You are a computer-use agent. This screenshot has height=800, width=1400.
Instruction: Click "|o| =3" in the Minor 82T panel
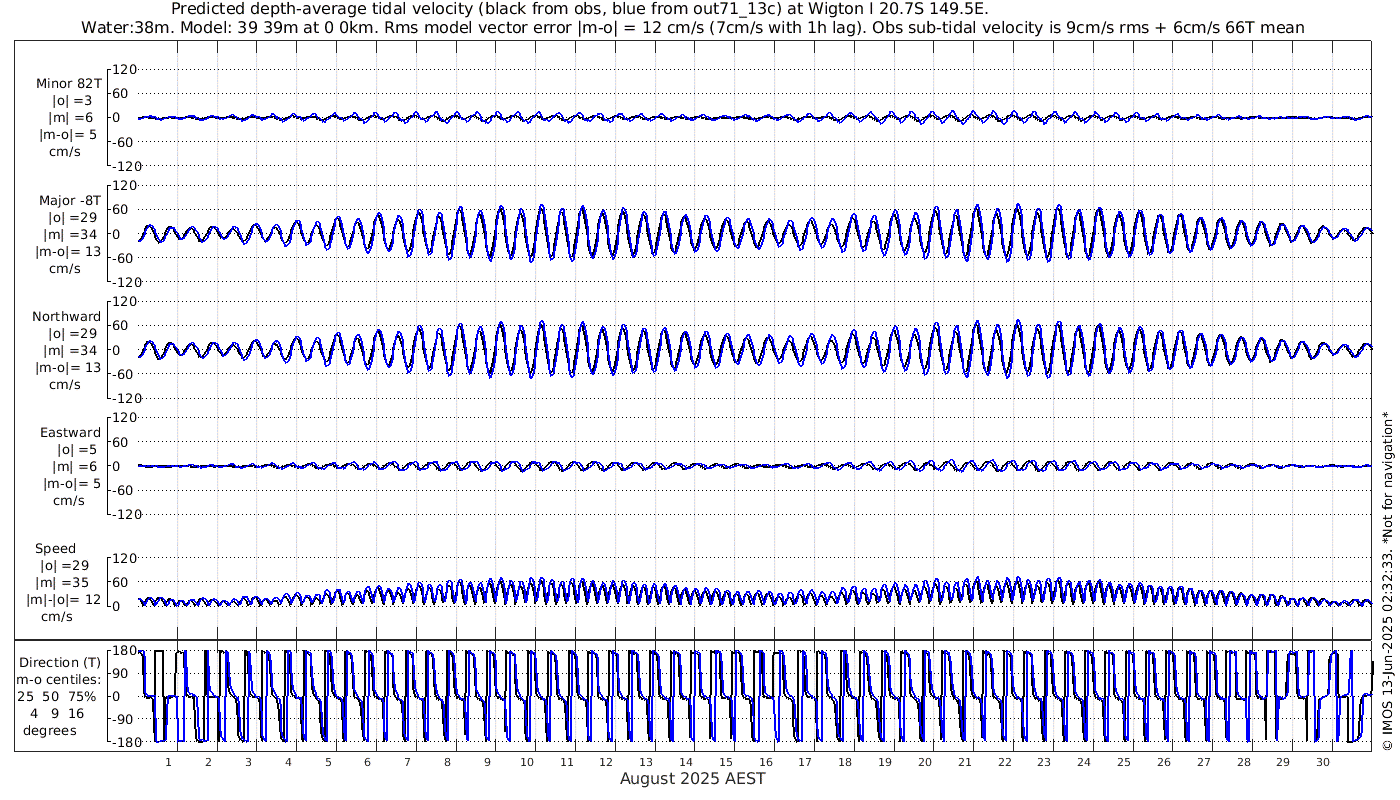72,100
